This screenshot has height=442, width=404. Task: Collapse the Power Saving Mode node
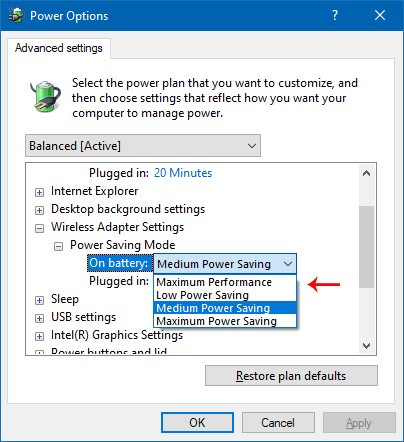click(58, 246)
